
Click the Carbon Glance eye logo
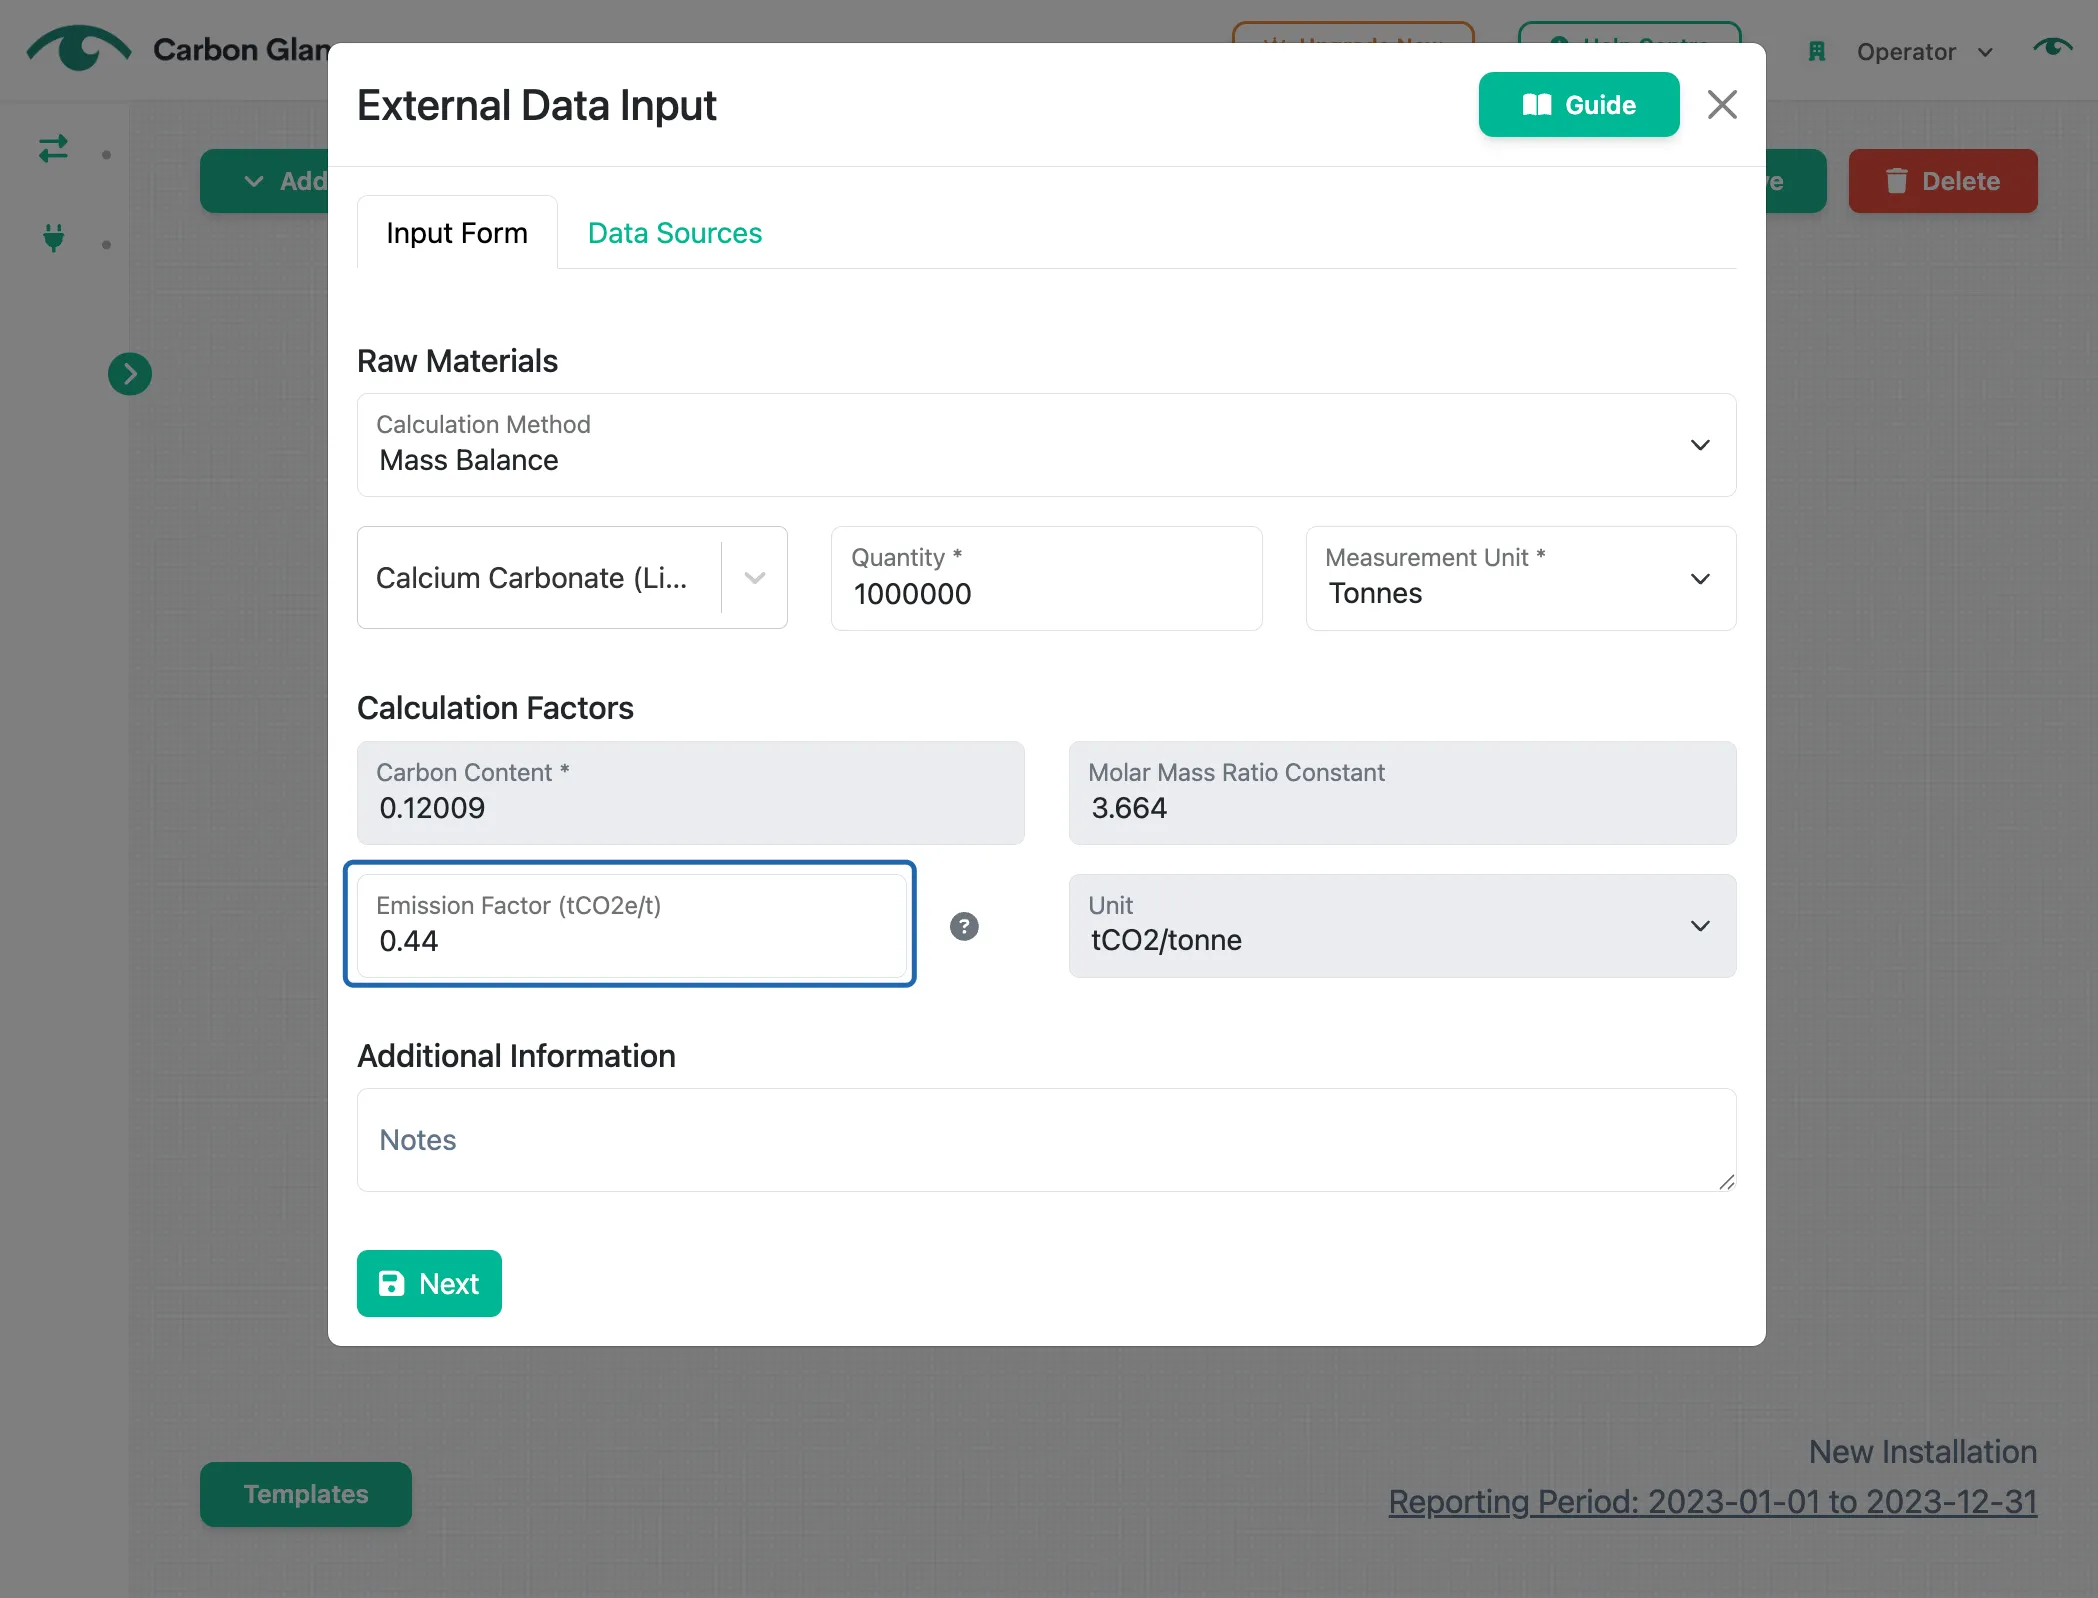pyautogui.click(x=78, y=48)
